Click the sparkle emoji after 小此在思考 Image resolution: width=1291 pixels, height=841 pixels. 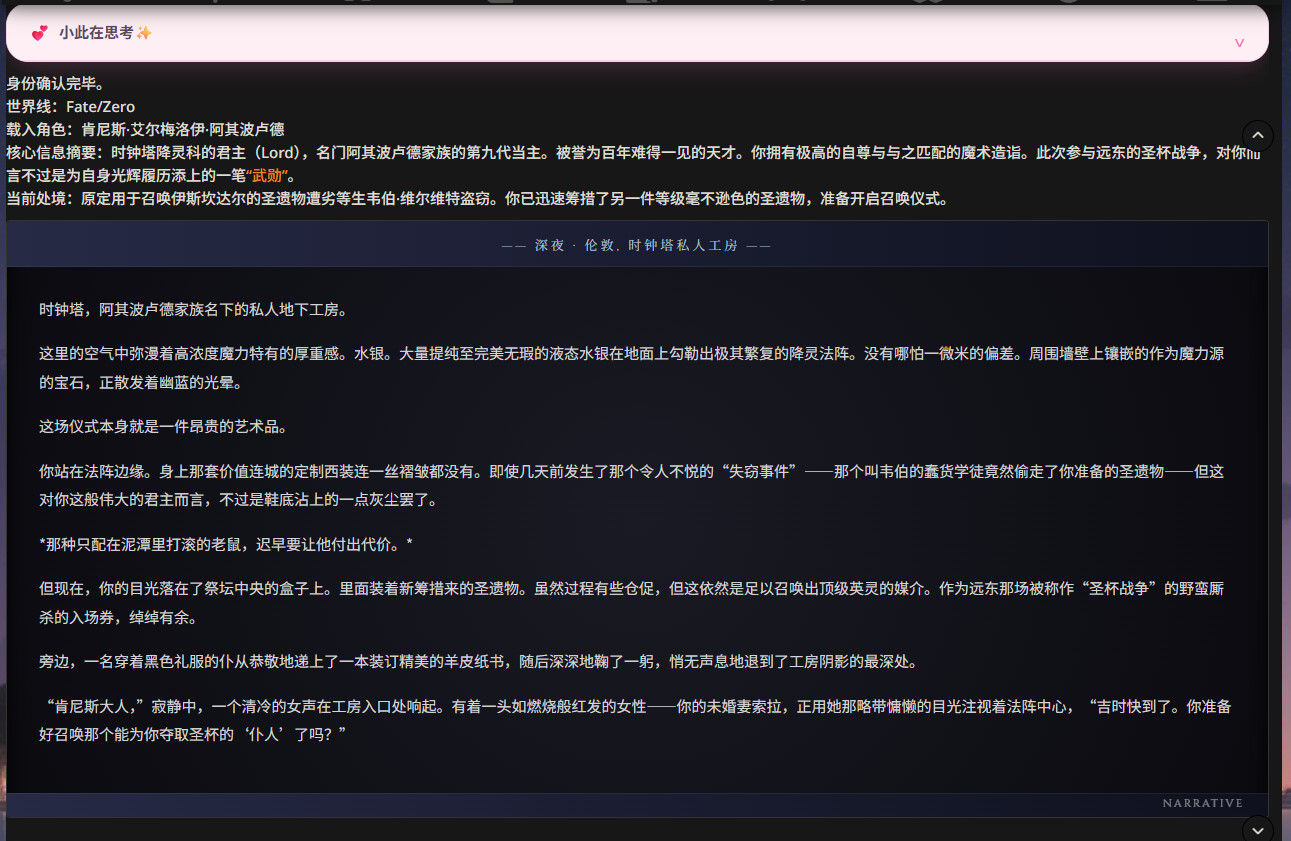(144, 33)
